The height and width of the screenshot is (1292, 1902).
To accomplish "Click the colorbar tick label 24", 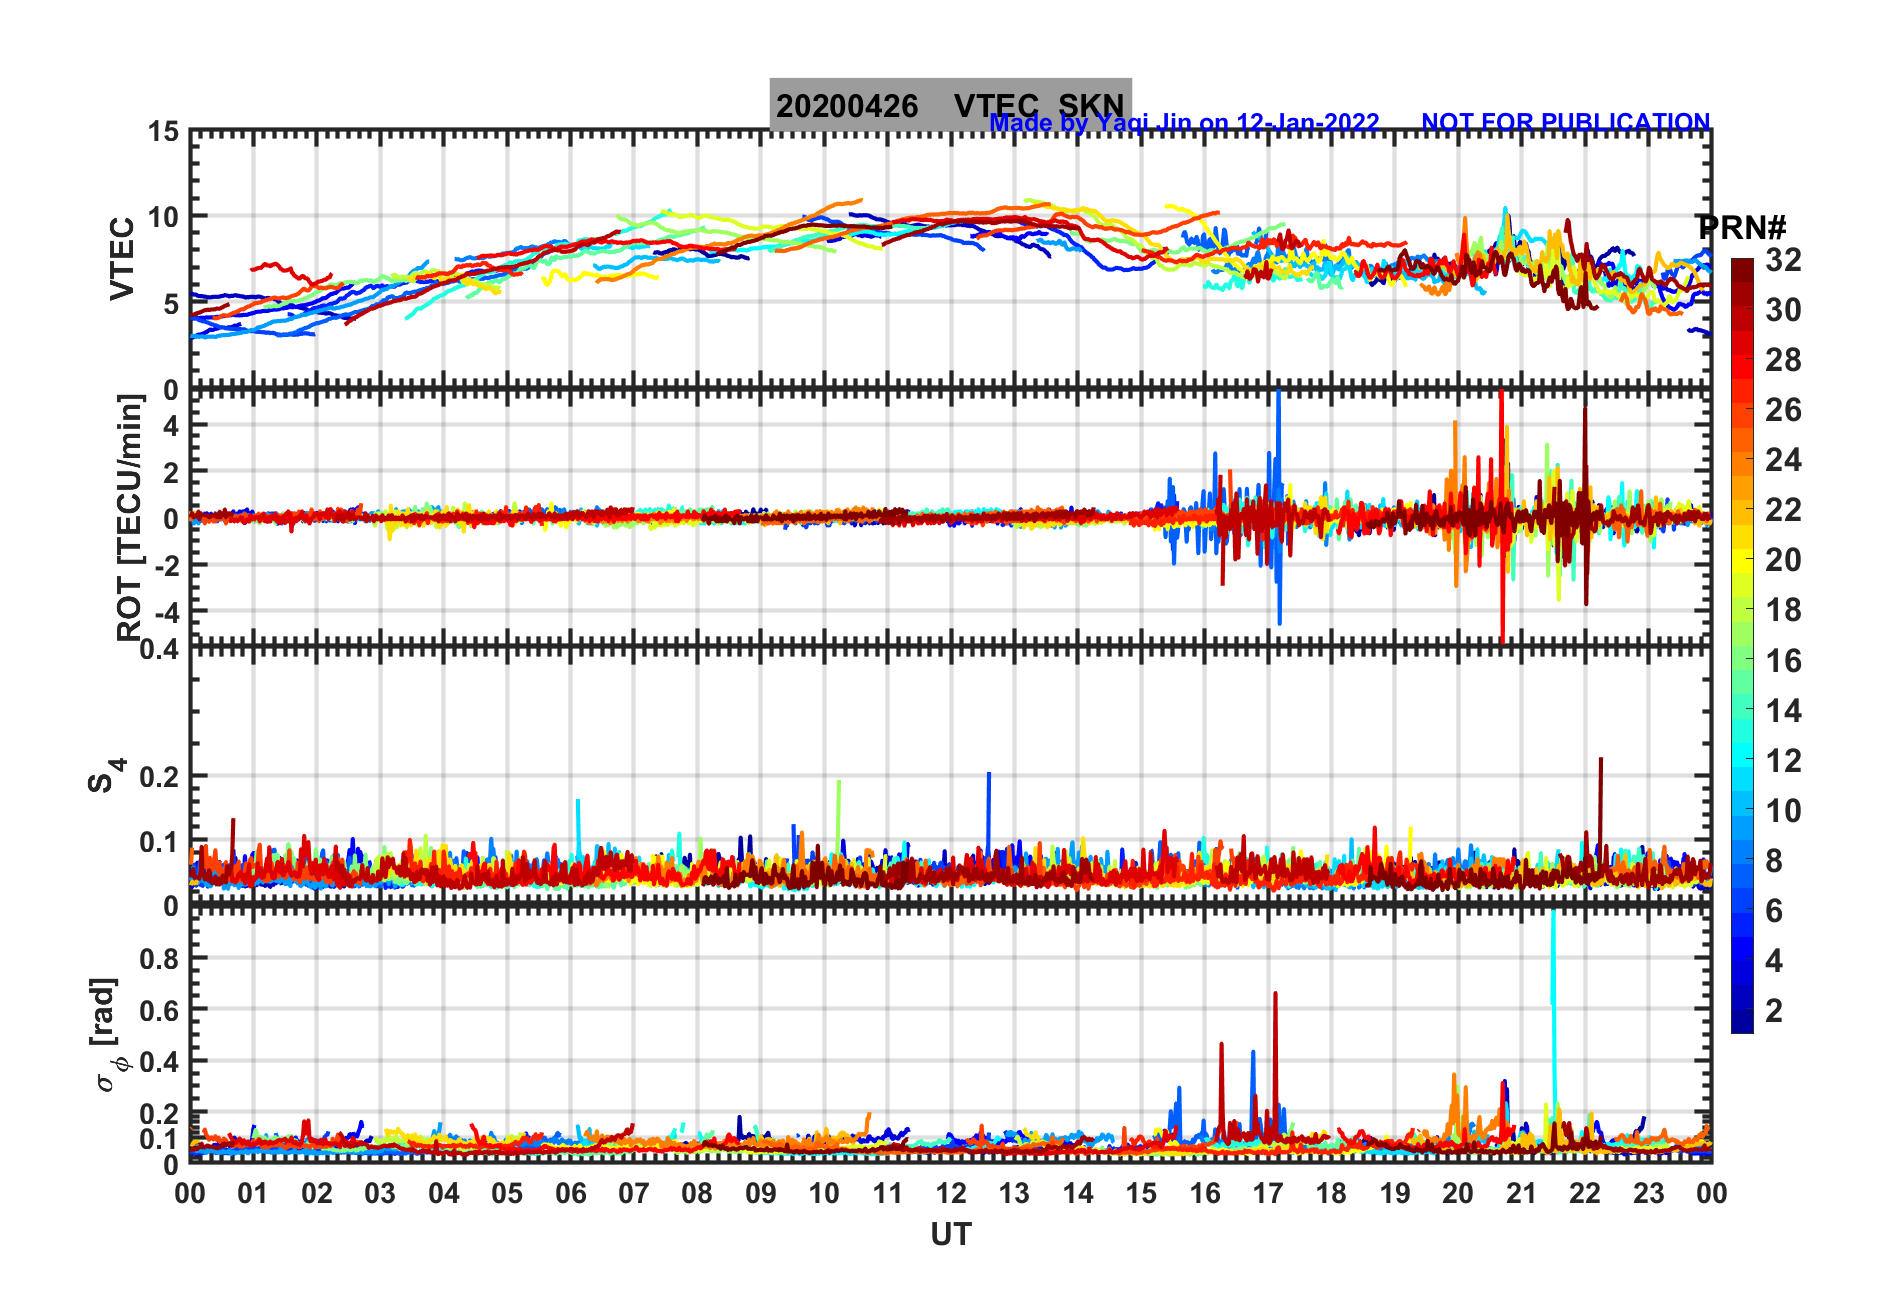I will (x=1783, y=460).
